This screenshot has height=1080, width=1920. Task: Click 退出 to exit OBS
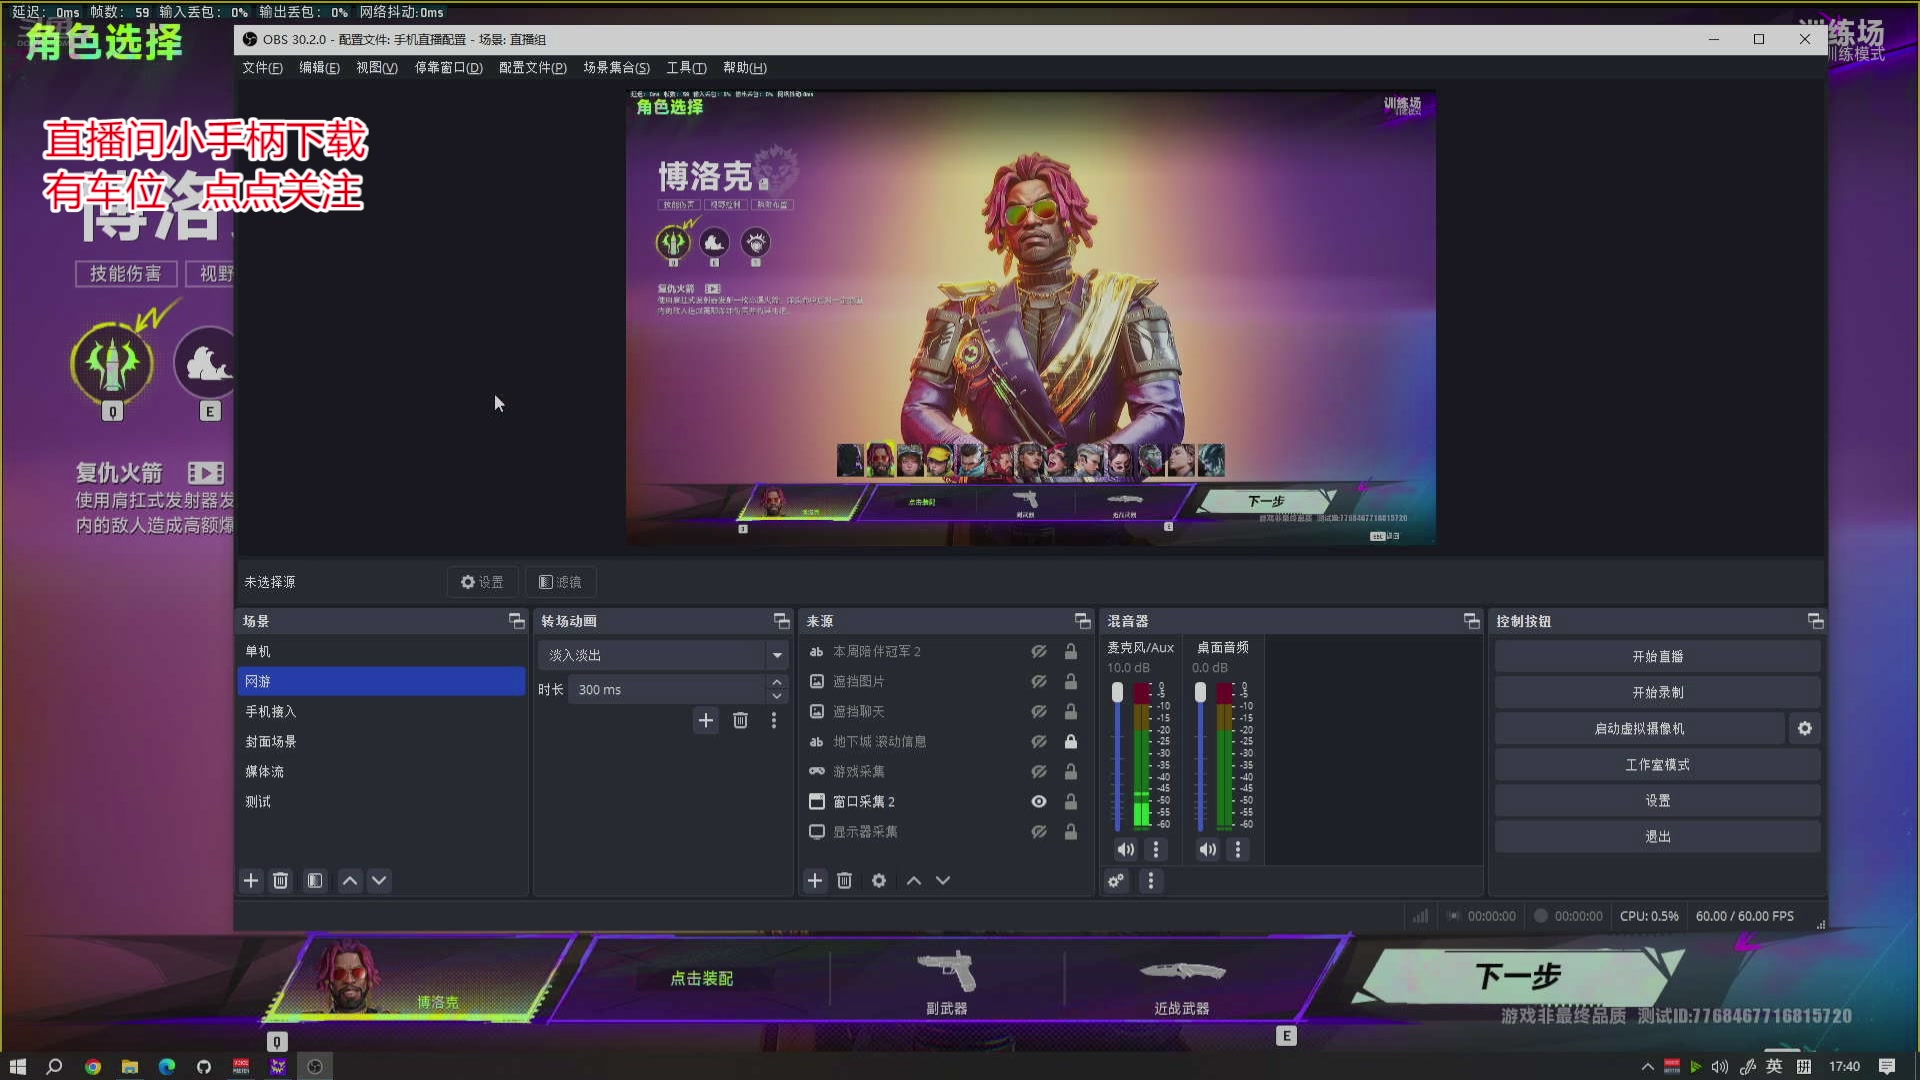[1657, 837]
